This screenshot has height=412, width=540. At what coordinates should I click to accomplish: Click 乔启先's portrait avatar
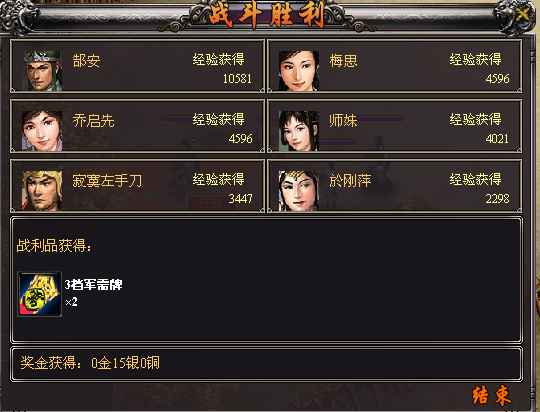click(x=42, y=131)
